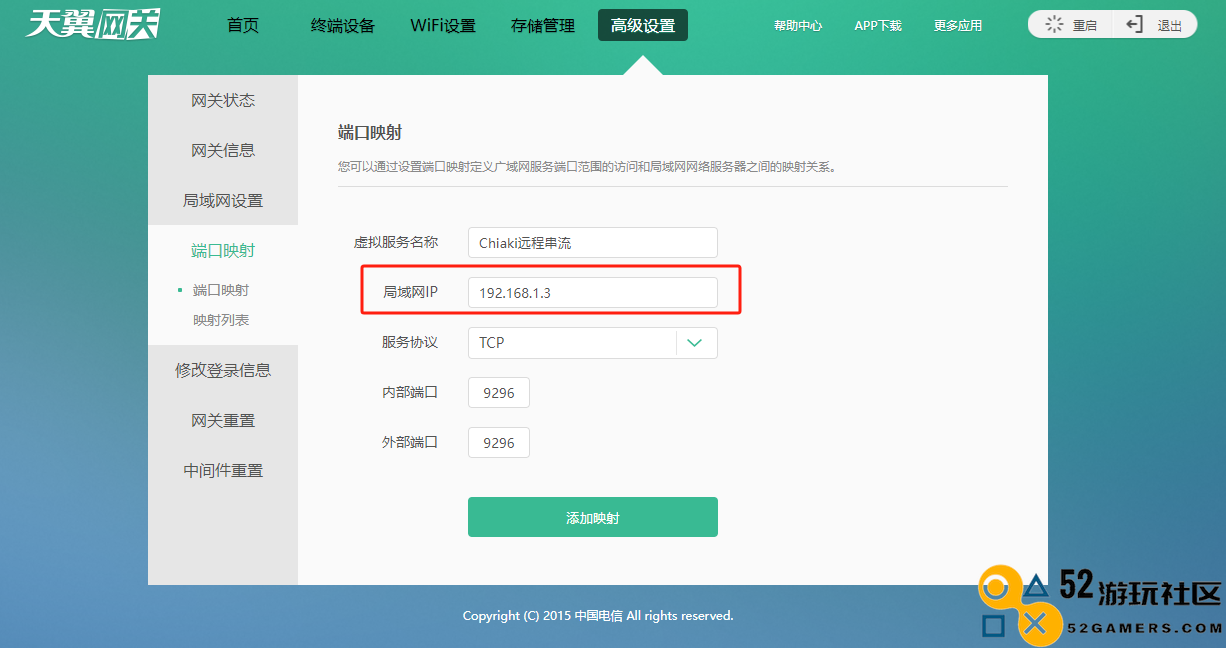
Task: Click the 重启 text label
Action: coord(1085,26)
